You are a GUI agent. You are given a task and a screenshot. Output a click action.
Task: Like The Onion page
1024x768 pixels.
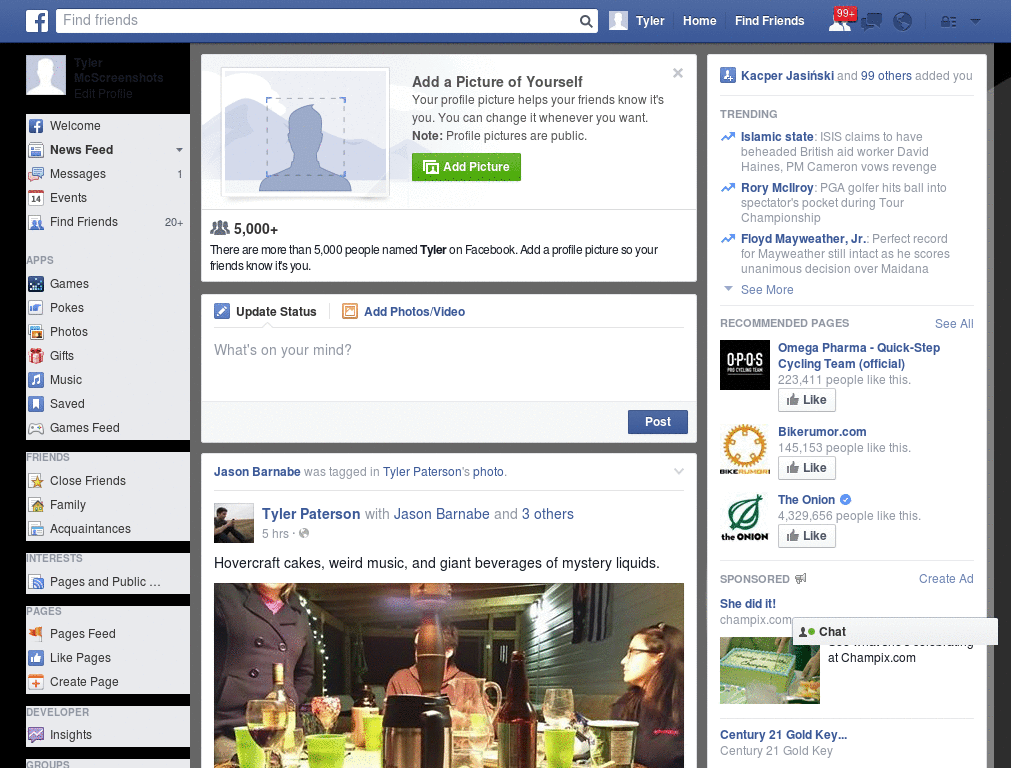(807, 536)
